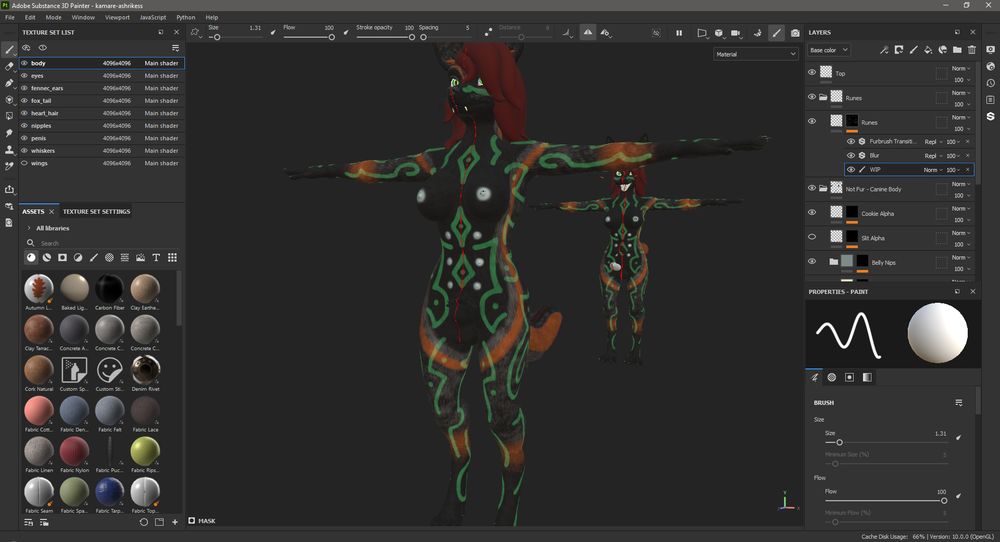
Task: Select the Carbon Fiber material
Action: 110,289
